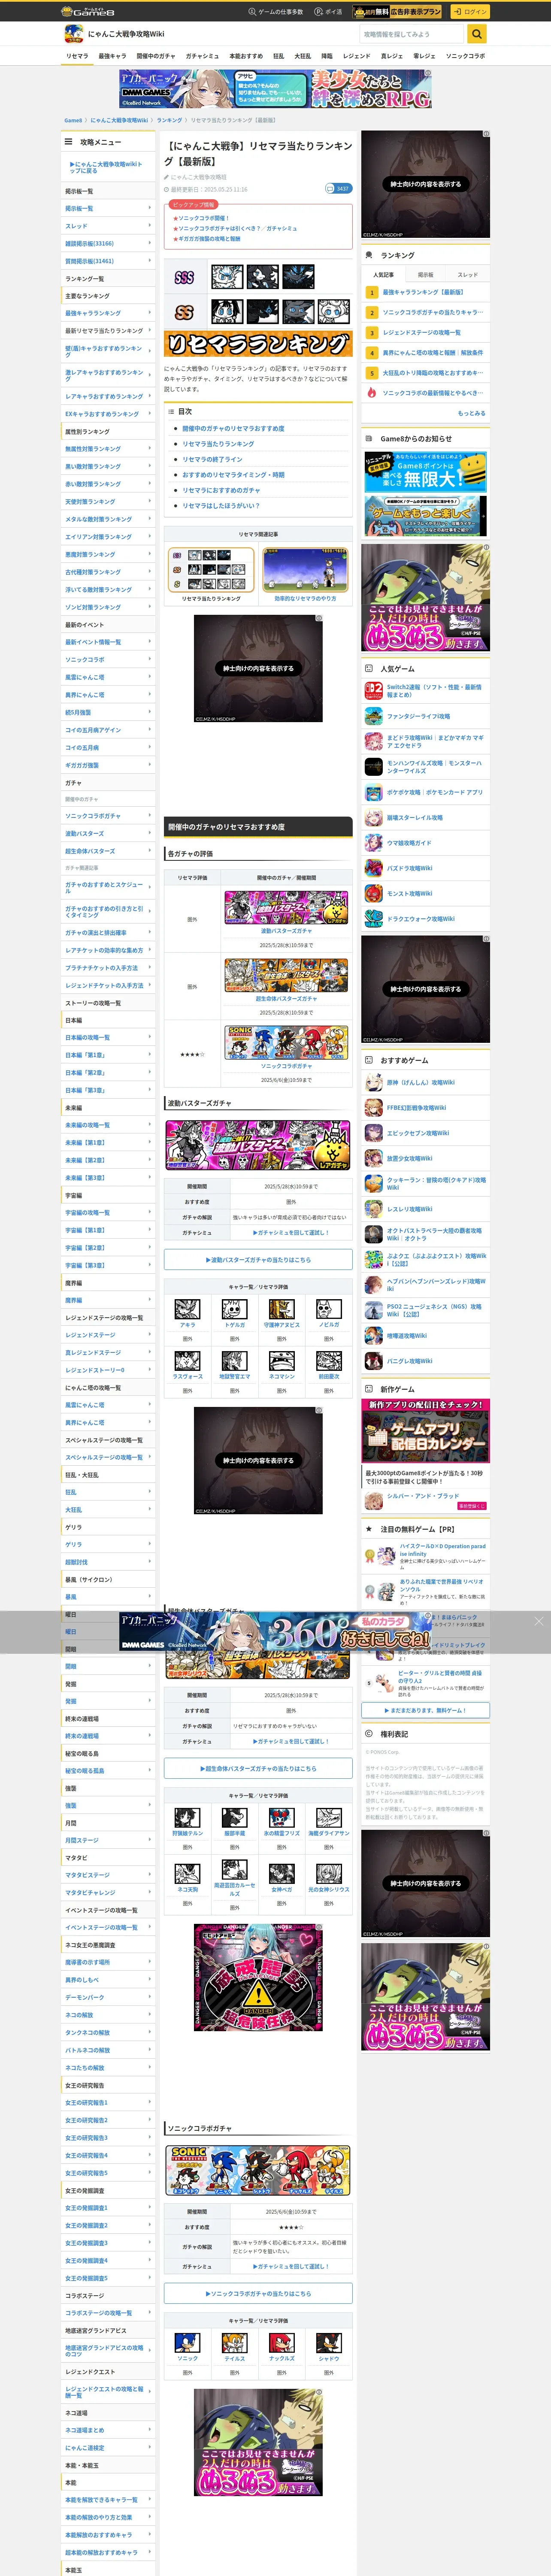
Task: Open 超生命体バスターズガチャの当たりはこちら link
Action: point(258,1769)
